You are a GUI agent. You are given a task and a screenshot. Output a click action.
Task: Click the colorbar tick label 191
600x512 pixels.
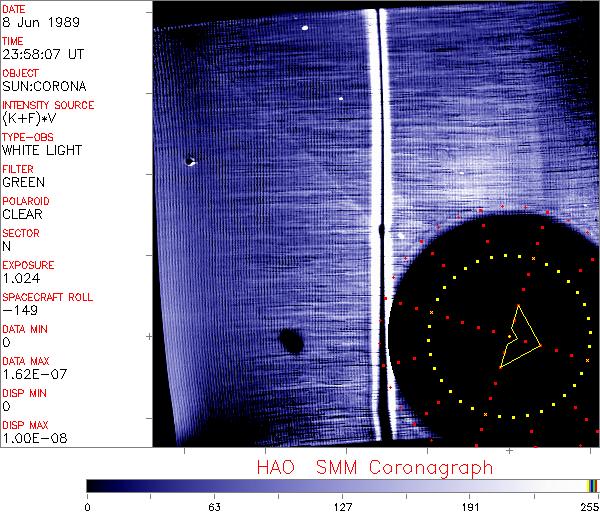tap(470, 506)
